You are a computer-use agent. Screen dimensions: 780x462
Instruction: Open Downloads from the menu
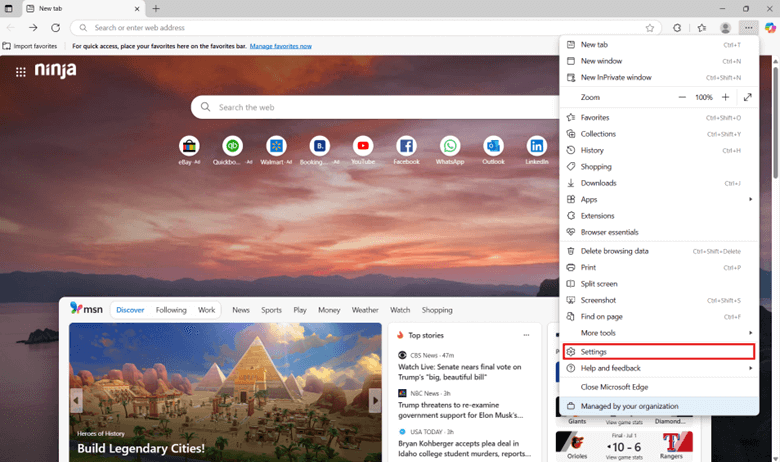click(x=659, y=183)
